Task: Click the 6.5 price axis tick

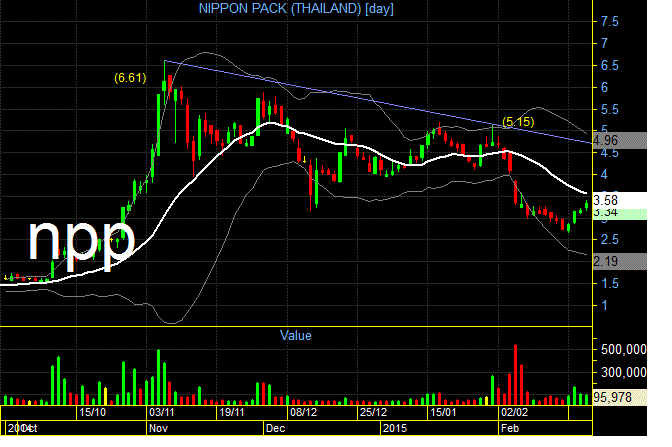Action: [609, 66]
